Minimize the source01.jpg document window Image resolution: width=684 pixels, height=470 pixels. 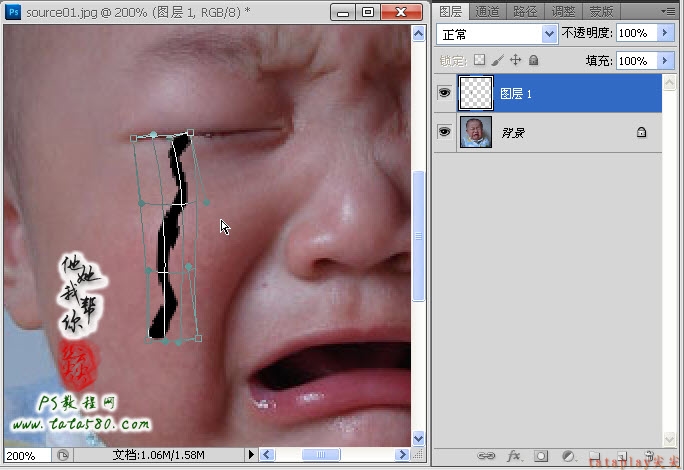pos(343,12)
